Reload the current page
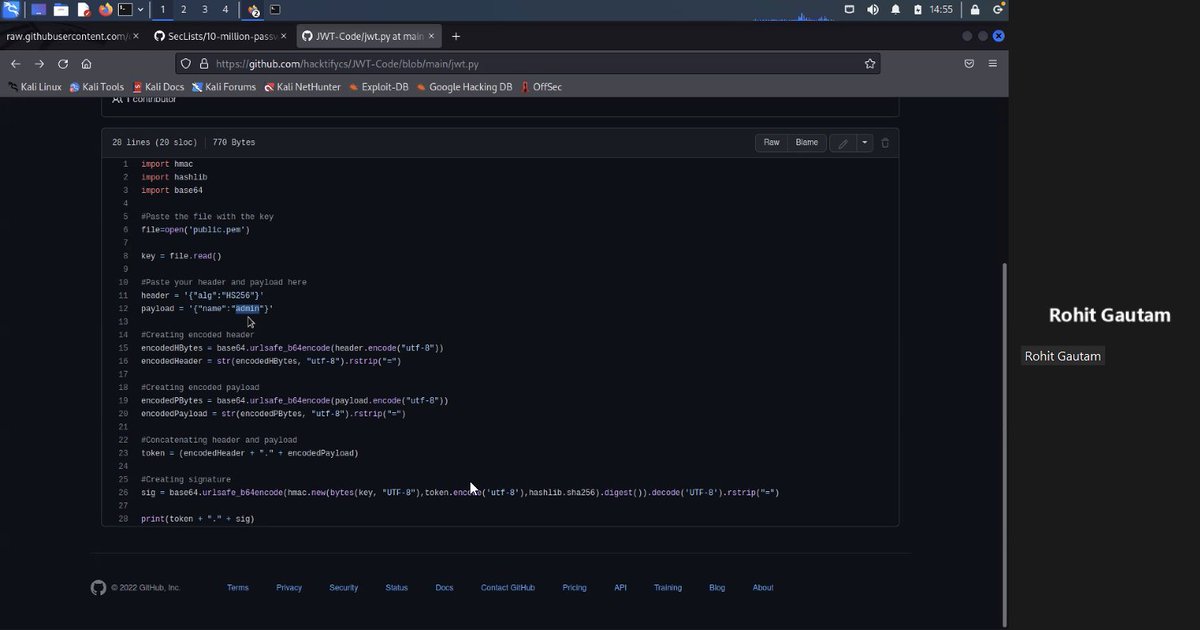Image resolution: width=1200 pixels, height=630 pixels. point(63,63)
